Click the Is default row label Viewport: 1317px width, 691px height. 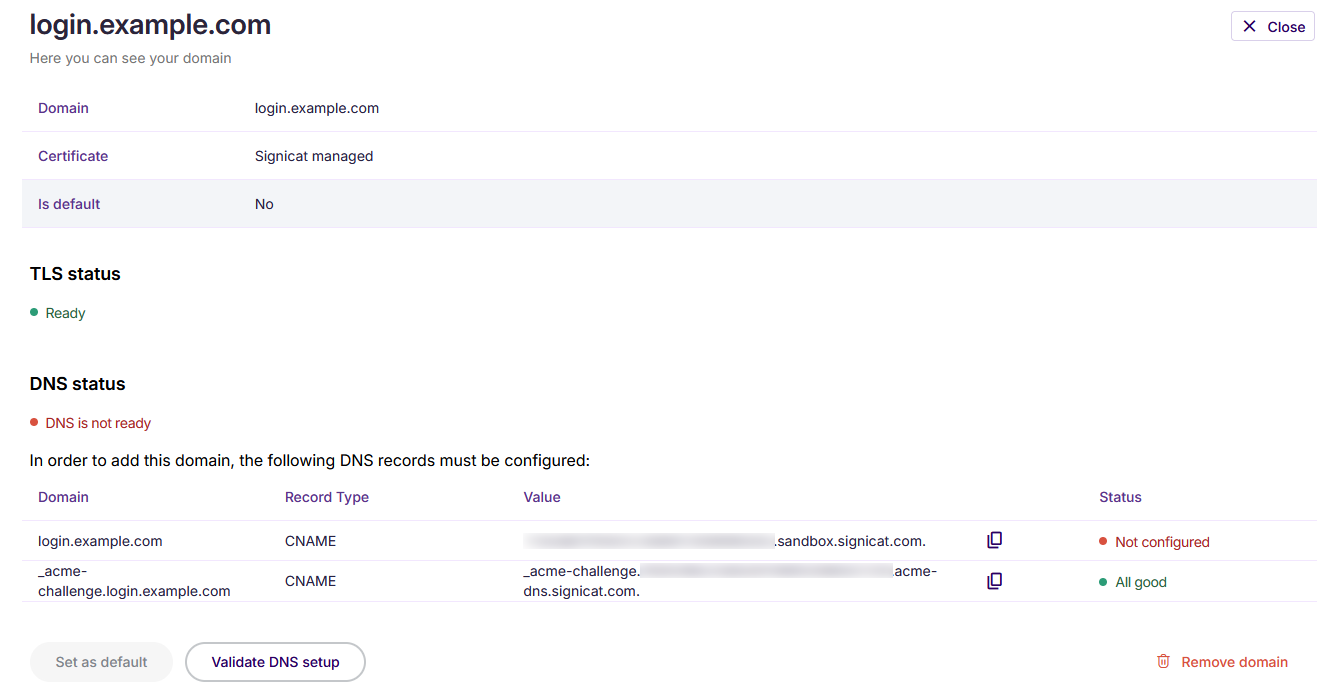coord(68,203)
